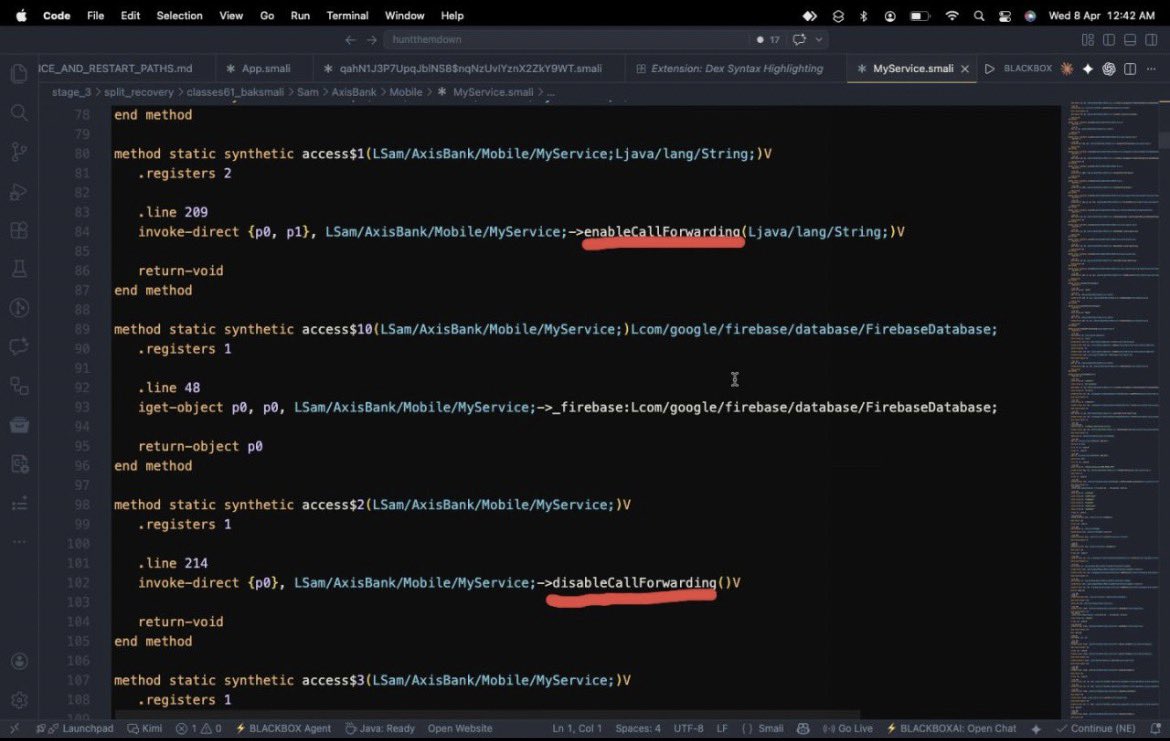Image resolution: width=1170 pixels, height=741 pixels.
Task: Show errors and warnings count in status bar
Action: point(198,728)
